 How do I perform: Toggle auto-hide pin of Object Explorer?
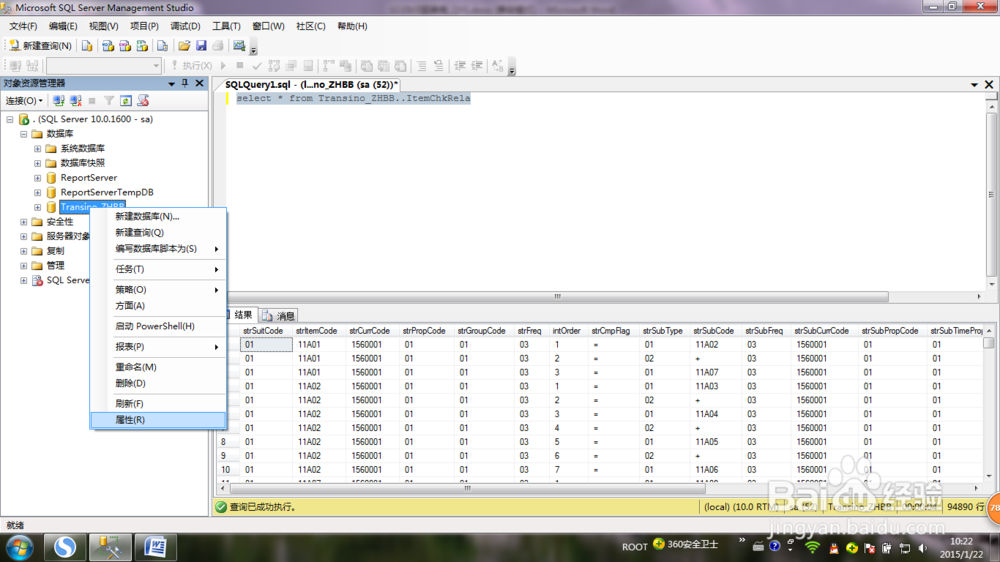[185, 84]
